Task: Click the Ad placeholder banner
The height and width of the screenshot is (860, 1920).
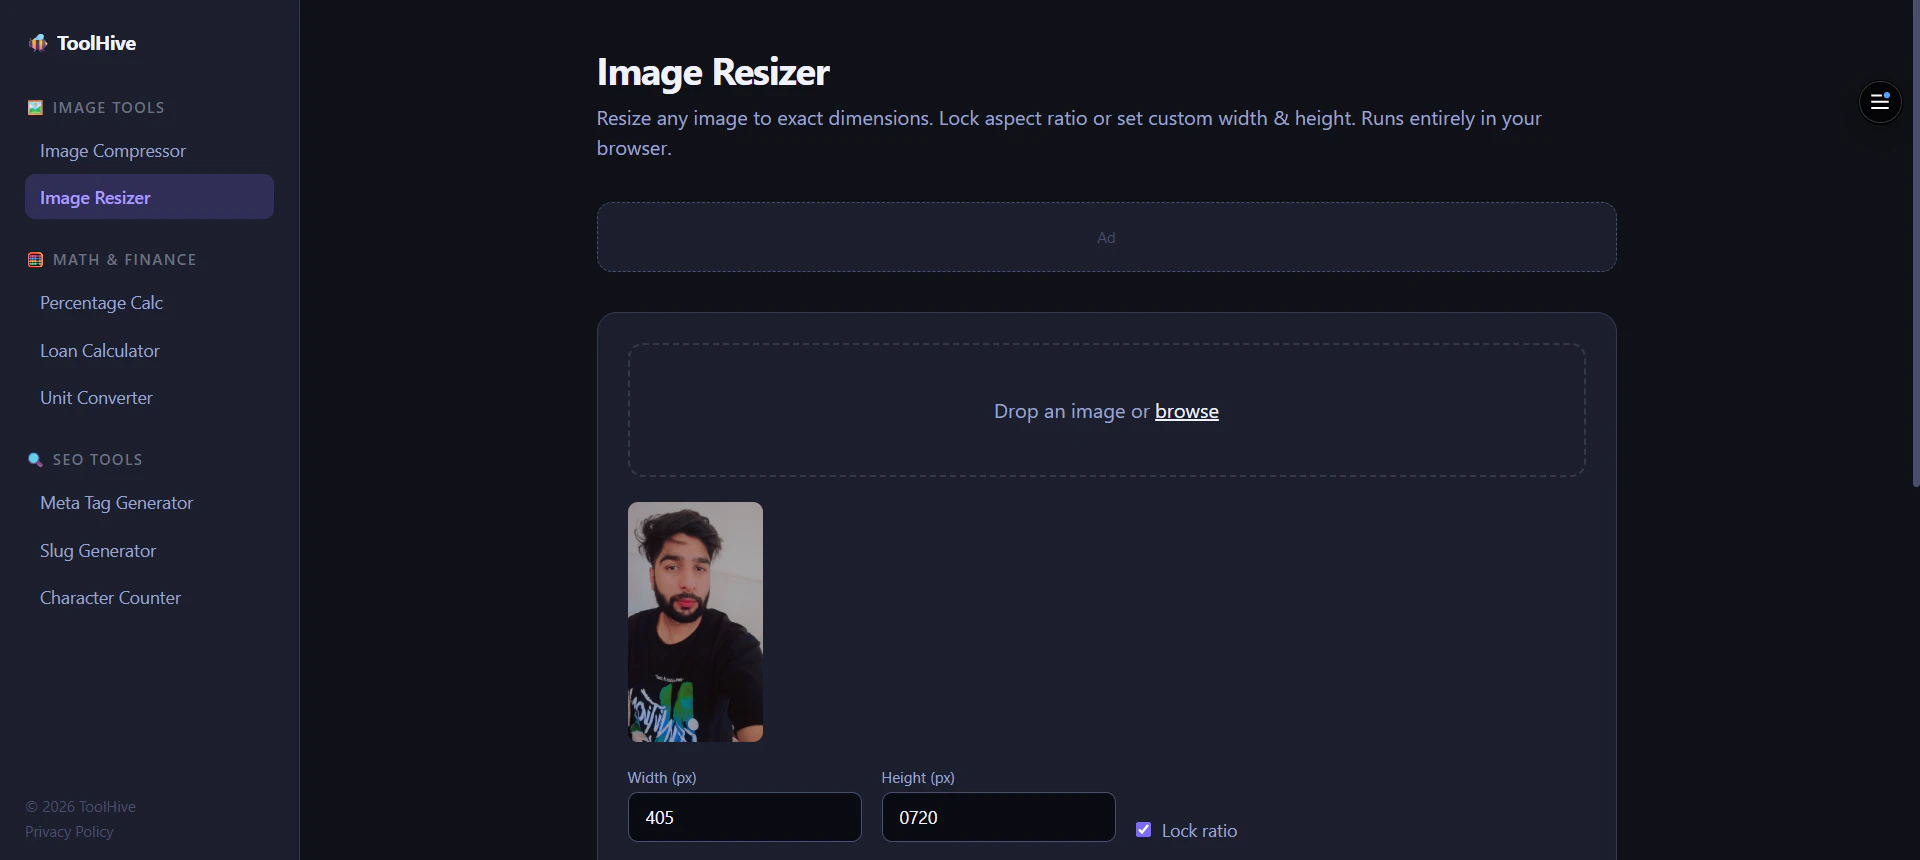Action: pos(1106,237)
